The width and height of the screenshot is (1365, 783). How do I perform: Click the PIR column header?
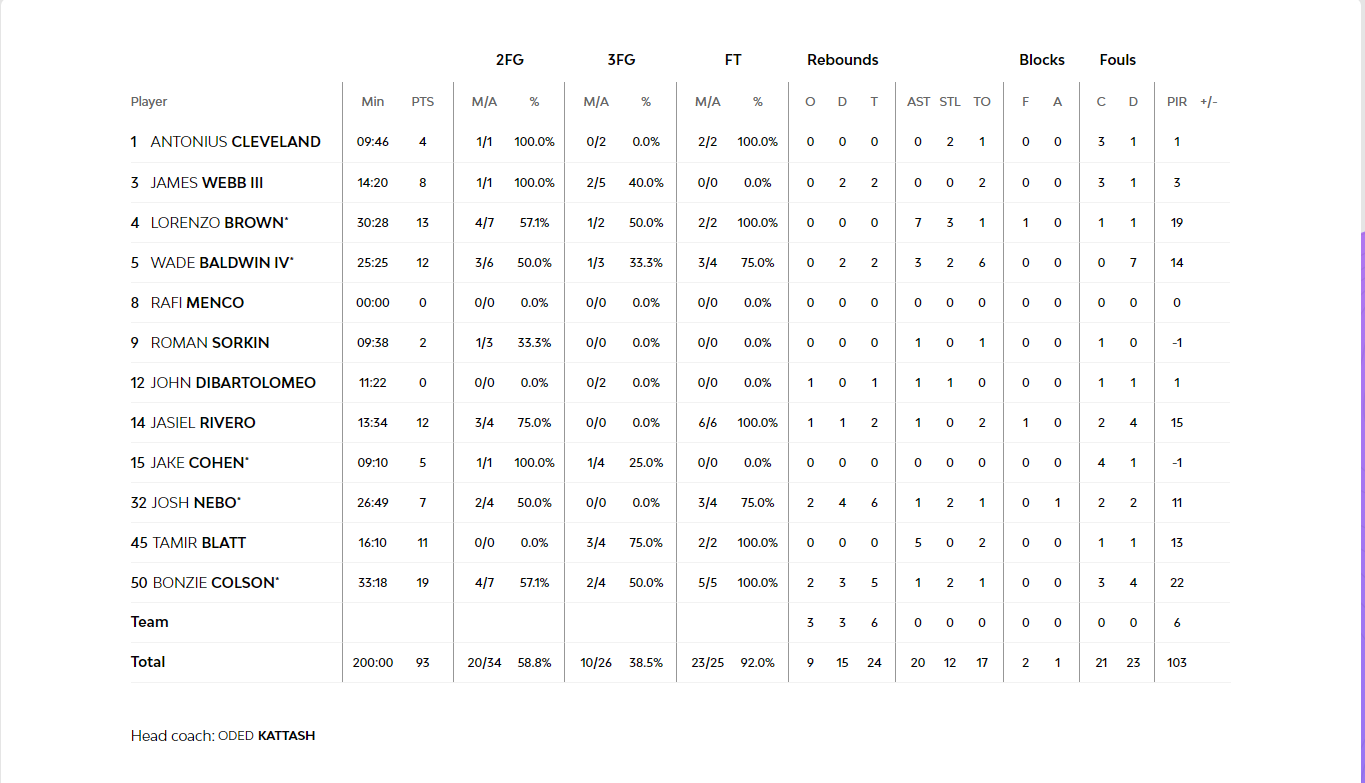tap(1177, 102)
